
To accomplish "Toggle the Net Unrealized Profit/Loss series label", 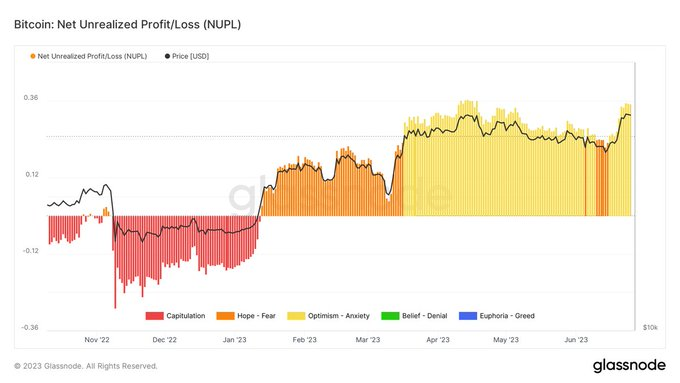I will [x=92, y=56].
